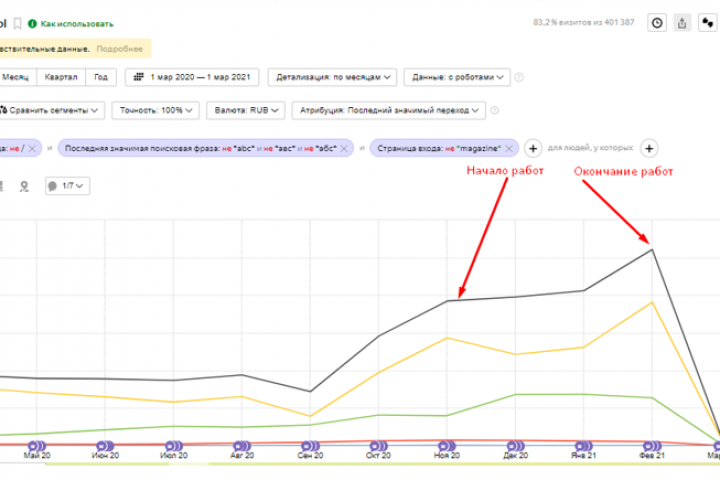This screenshot has height=480, width=720.
Task: Remove the 'Страница входа' filter with its X
Action: click(x=509, y=148)
